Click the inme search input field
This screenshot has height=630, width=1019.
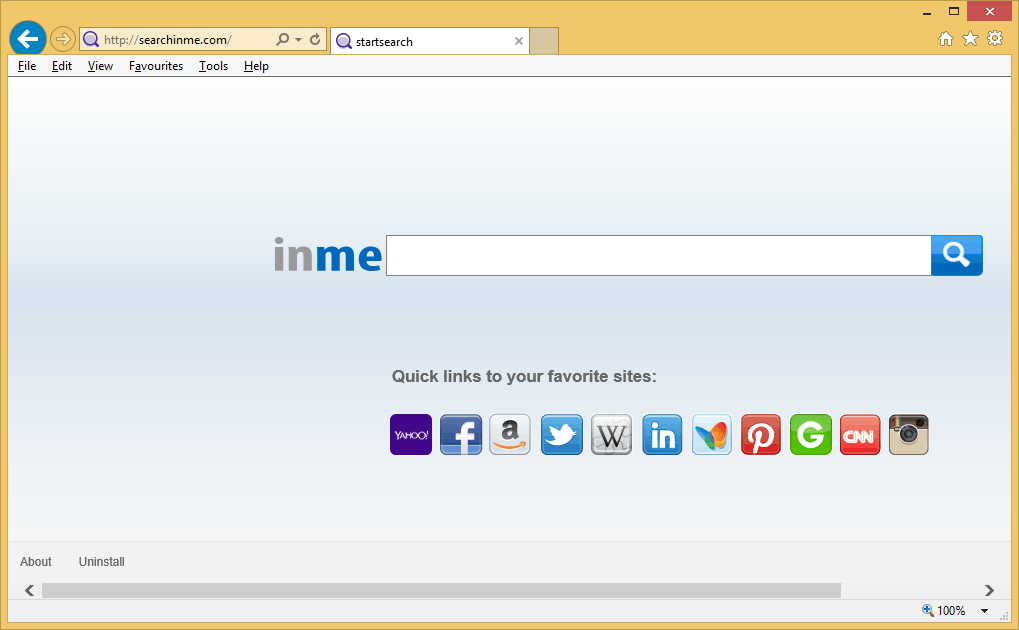[658, 256]
